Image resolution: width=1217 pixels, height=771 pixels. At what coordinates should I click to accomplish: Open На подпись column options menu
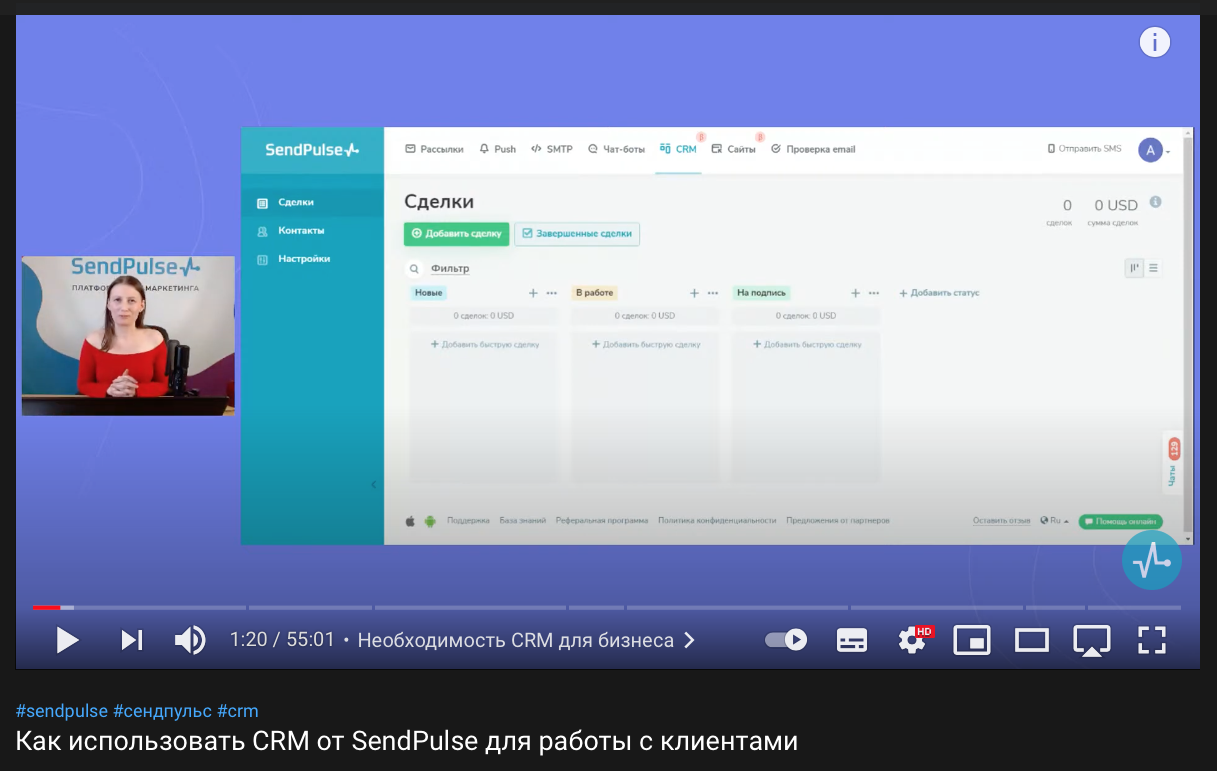pos(874,293)
